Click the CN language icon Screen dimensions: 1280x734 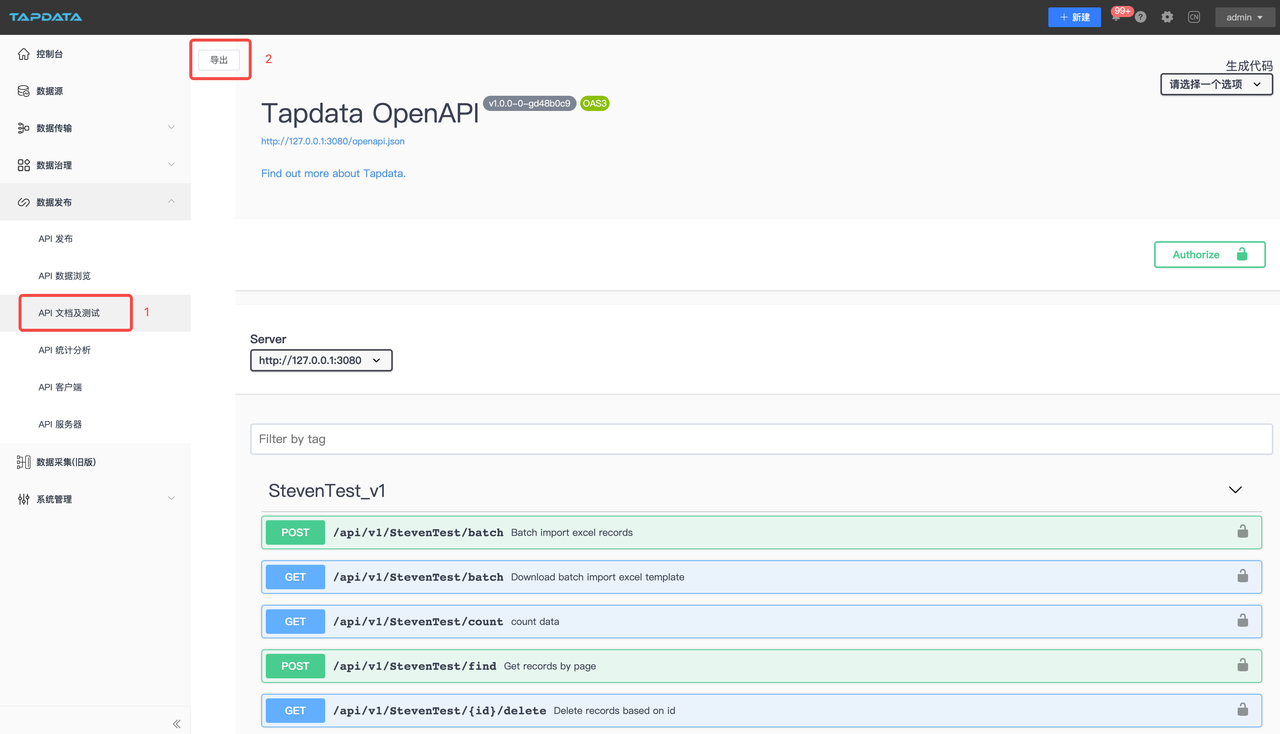pyautogui.click(x=1194, y=17)
